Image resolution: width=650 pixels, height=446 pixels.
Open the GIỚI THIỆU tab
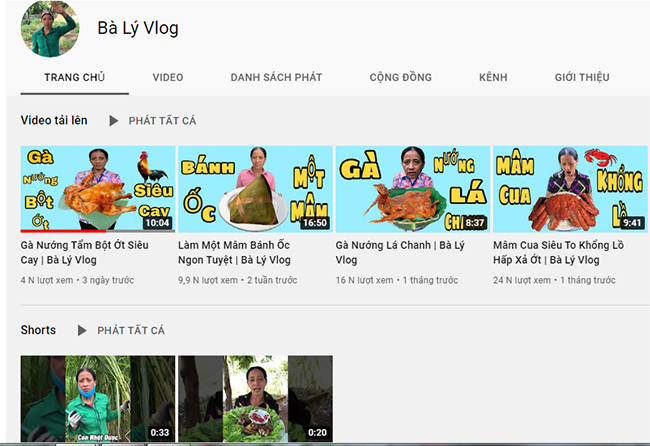pyautogui.click(x=582, y=77)
